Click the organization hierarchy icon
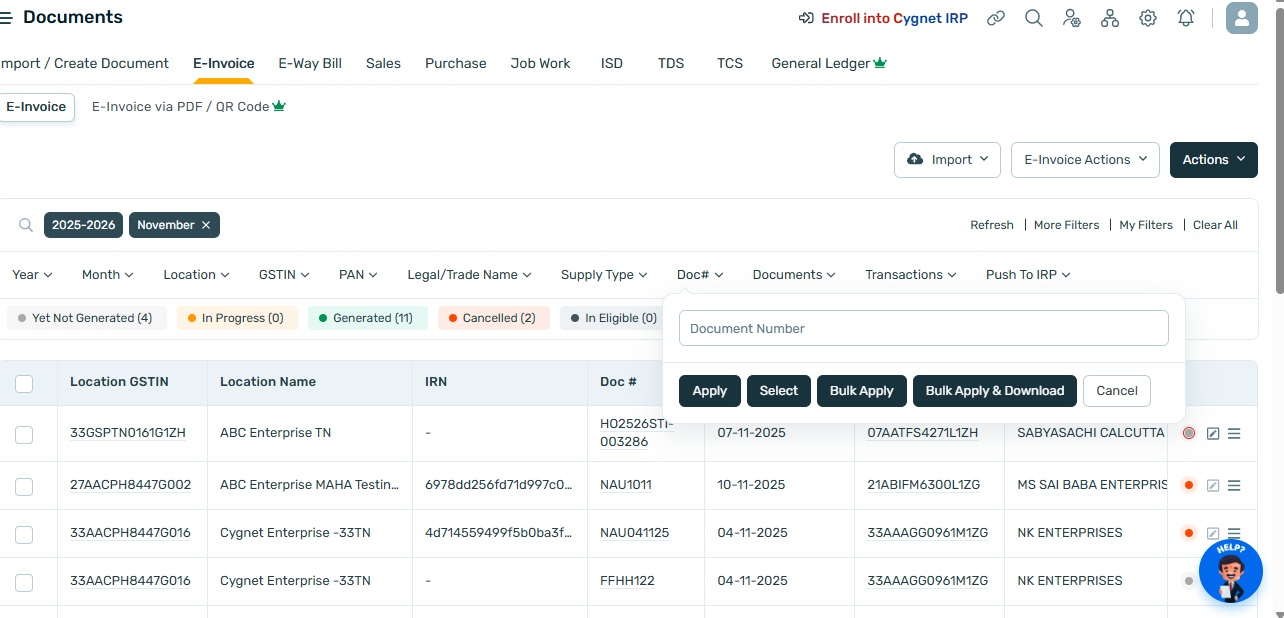Image resolution: width=1284 pixels, height=618 pixels. [x=1109, y=18]
